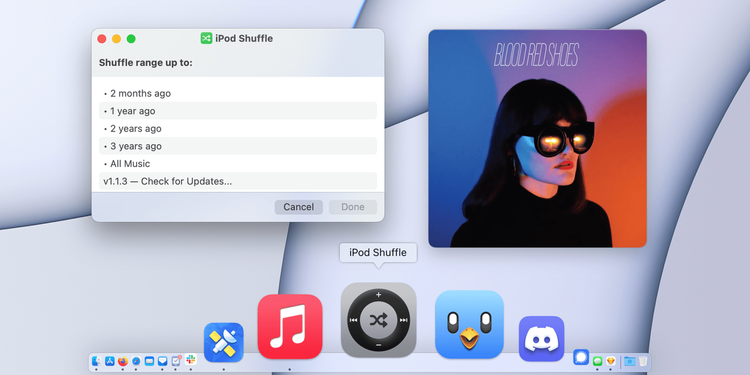750x375 pixels.
Task: Open the Music app in the Dock
Action: pyautogui.click(x=290, y=327)
